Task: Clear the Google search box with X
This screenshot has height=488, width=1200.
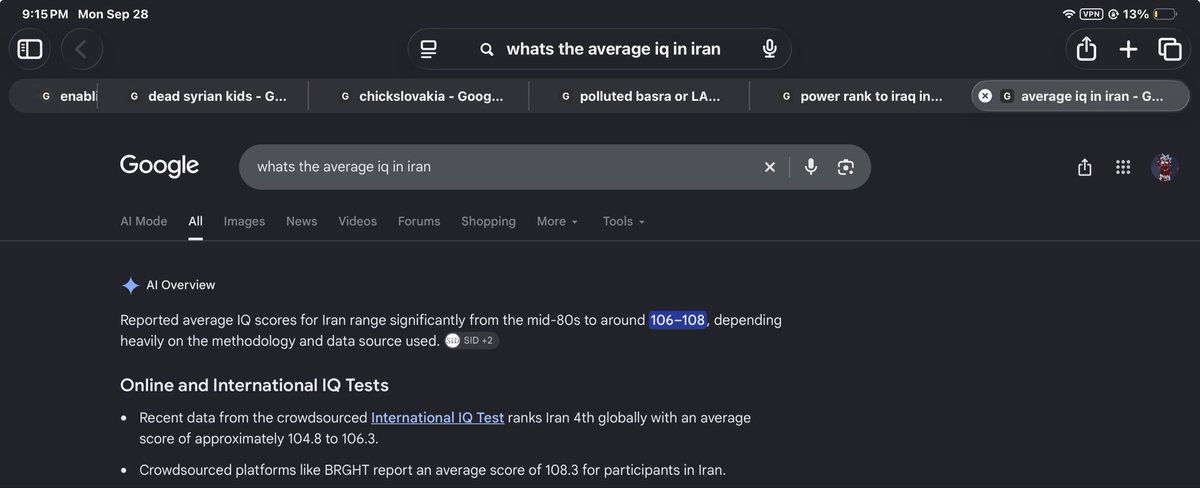Action: pos(770,167)
